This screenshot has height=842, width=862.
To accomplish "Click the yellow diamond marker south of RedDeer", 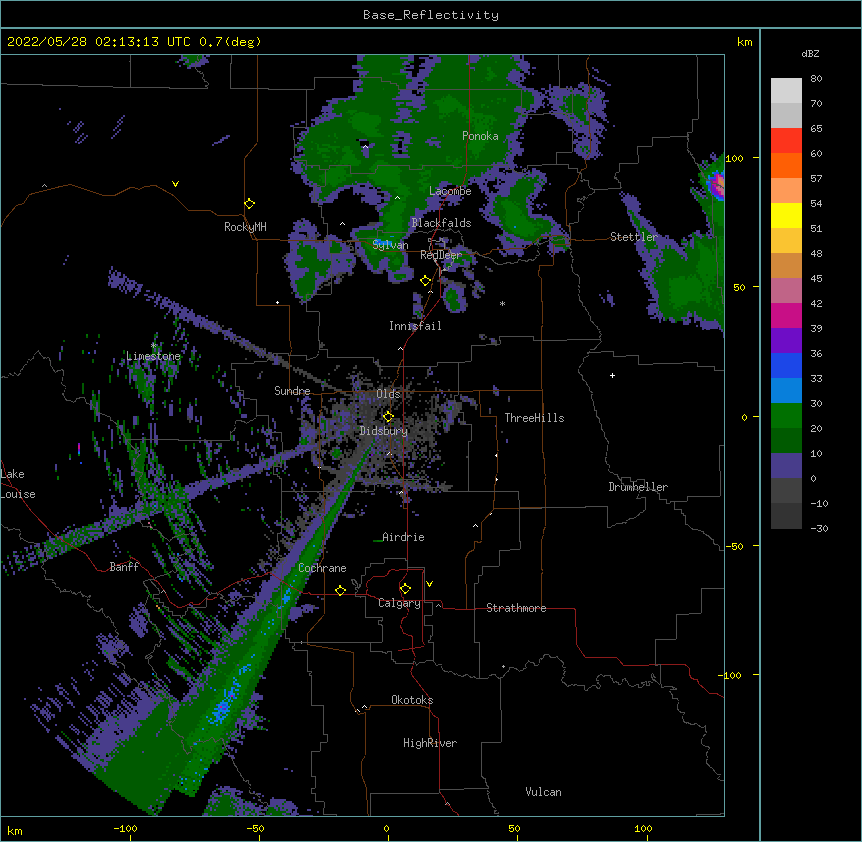I will pos(426,281).
